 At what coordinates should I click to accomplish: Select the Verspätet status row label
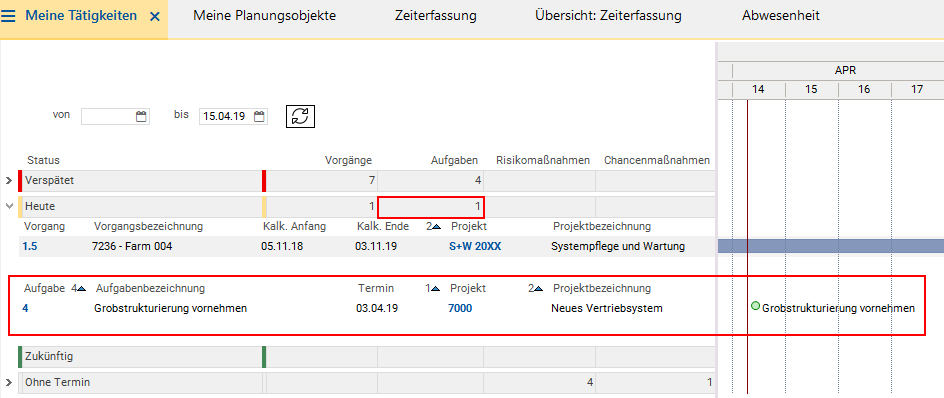pos(50,180)
